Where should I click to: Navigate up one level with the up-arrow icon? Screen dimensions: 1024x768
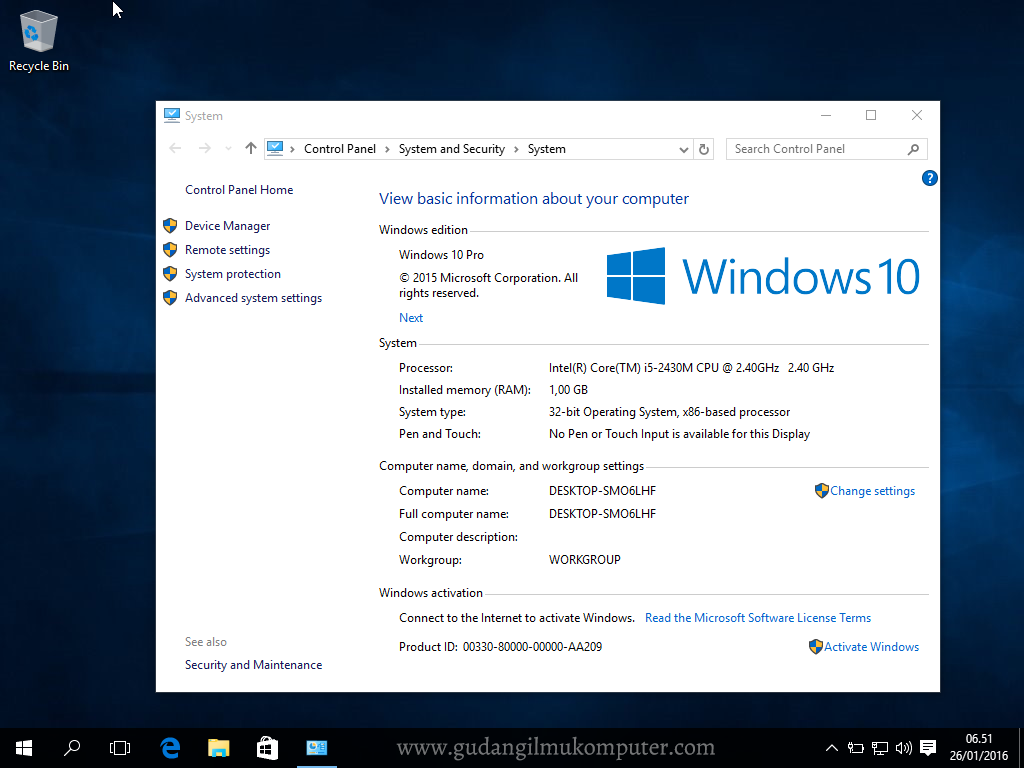(x=250, y=148)
